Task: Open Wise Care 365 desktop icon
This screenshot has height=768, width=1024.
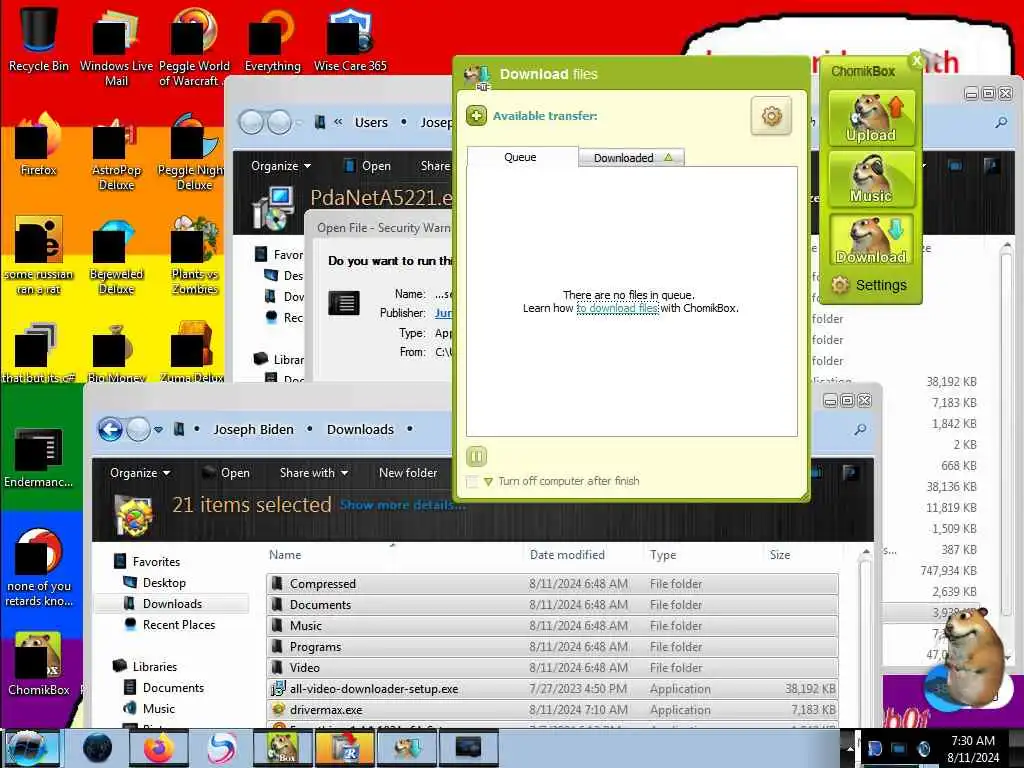Action: coord(350,40)
